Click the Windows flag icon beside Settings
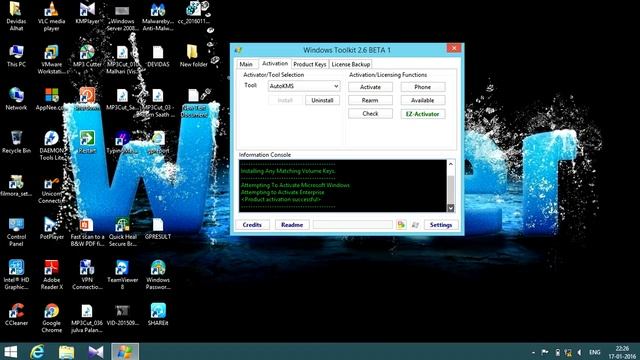The width and height of the screenshot is (640, 360). tap(415, 224)
